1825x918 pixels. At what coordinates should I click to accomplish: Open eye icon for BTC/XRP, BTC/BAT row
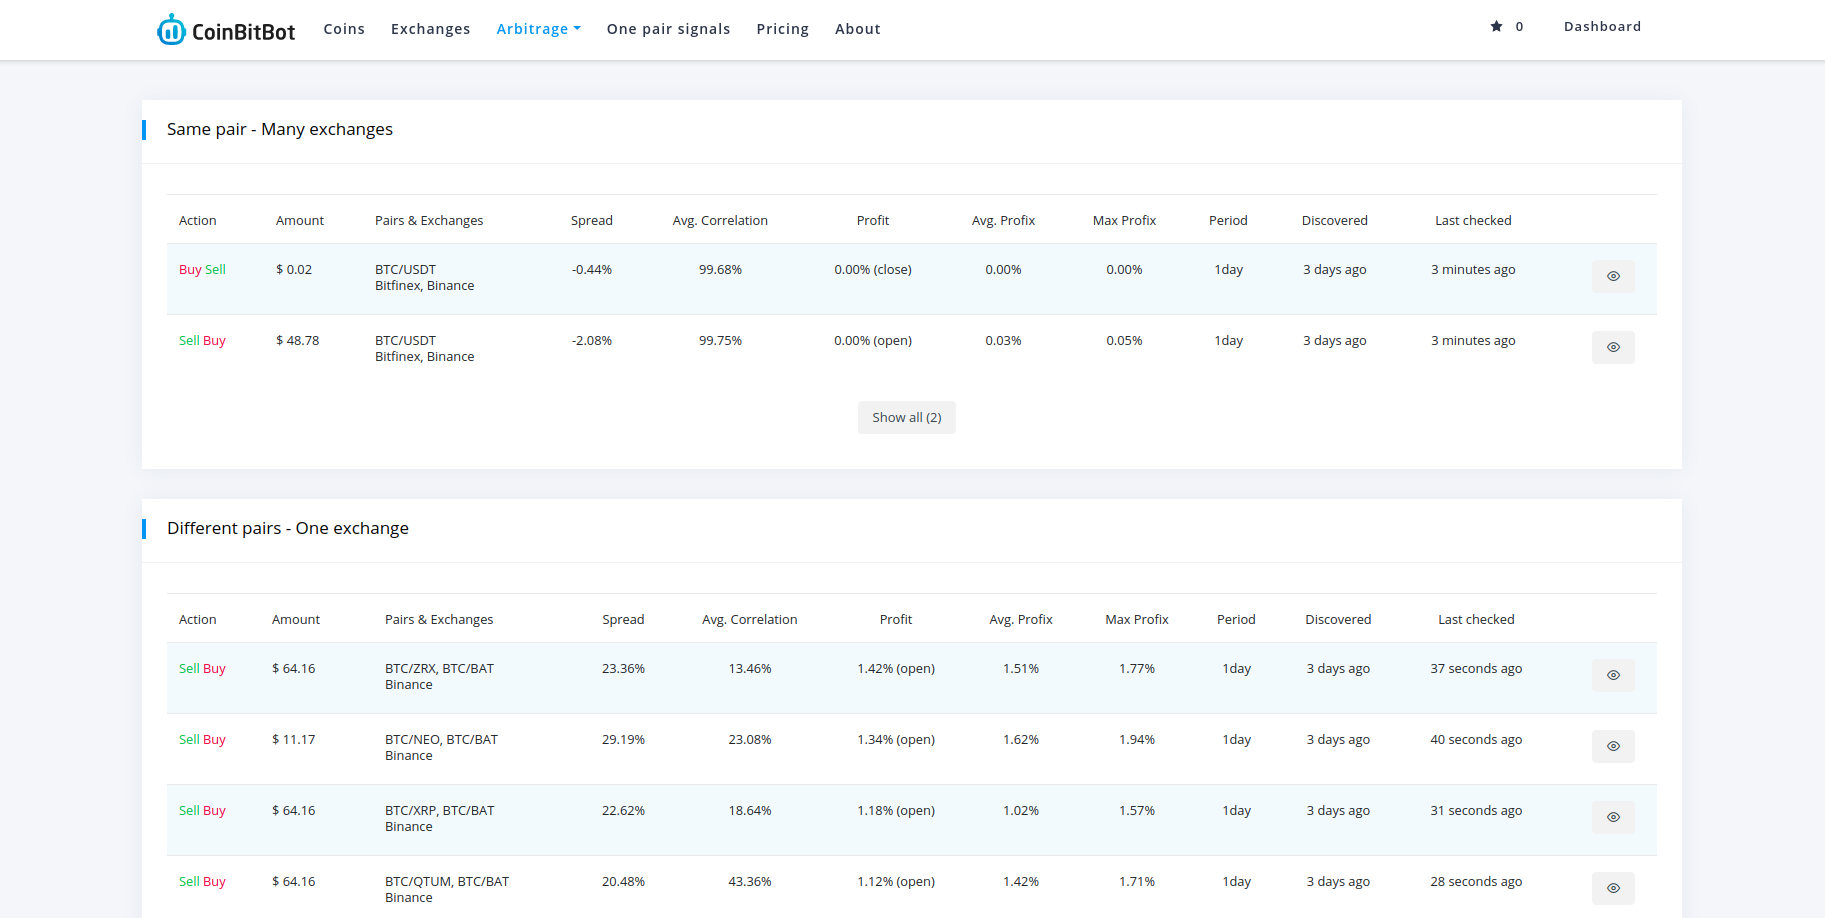[x=1613, y=817]
